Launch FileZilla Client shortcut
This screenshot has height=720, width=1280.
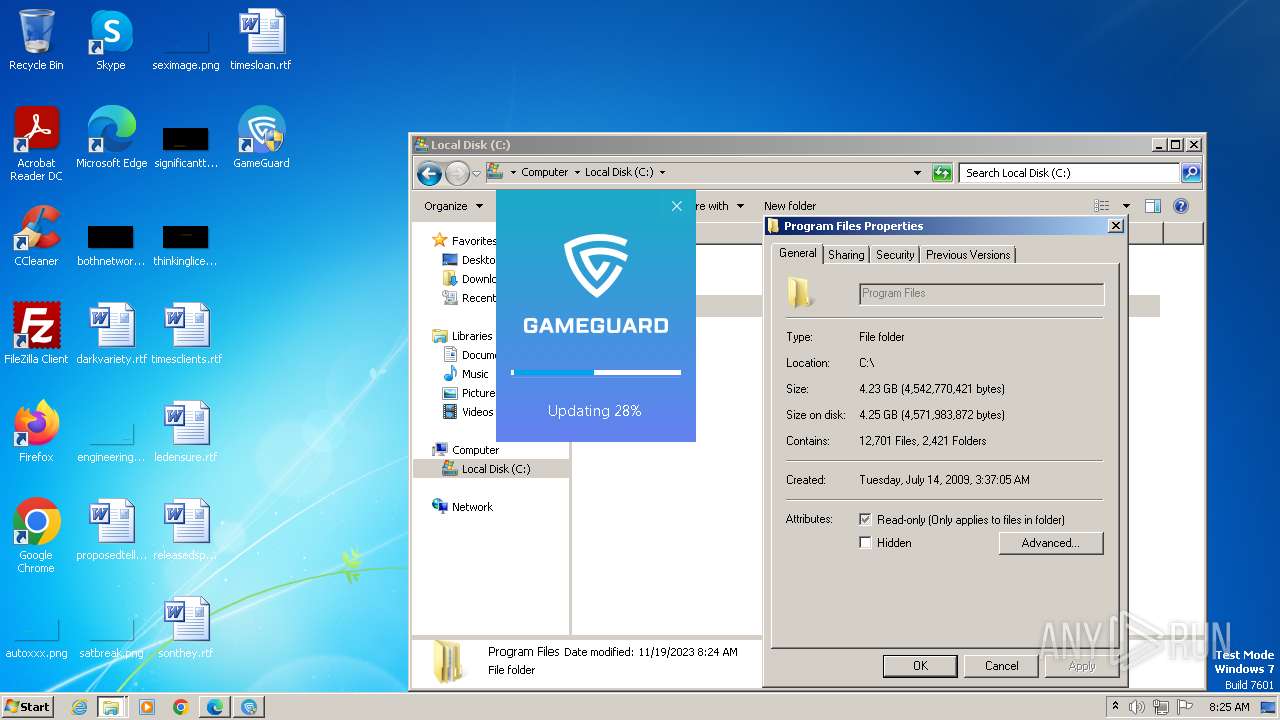(36, 334)
